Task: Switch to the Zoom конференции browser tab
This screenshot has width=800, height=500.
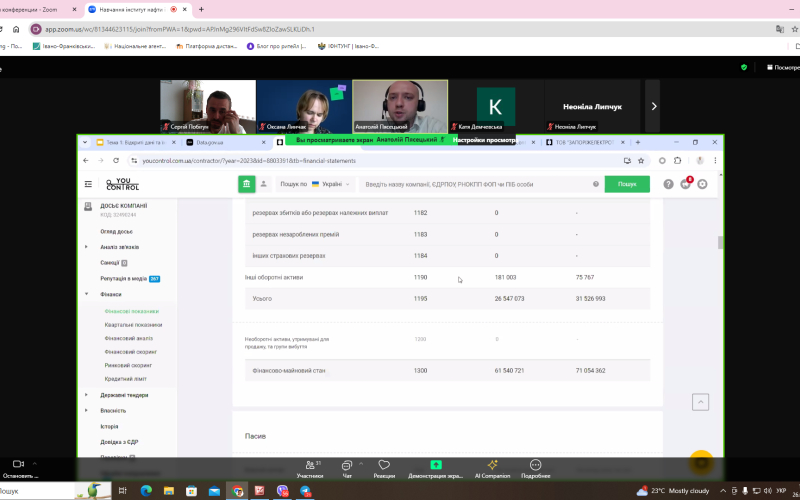Action: [x=40, y=9]
